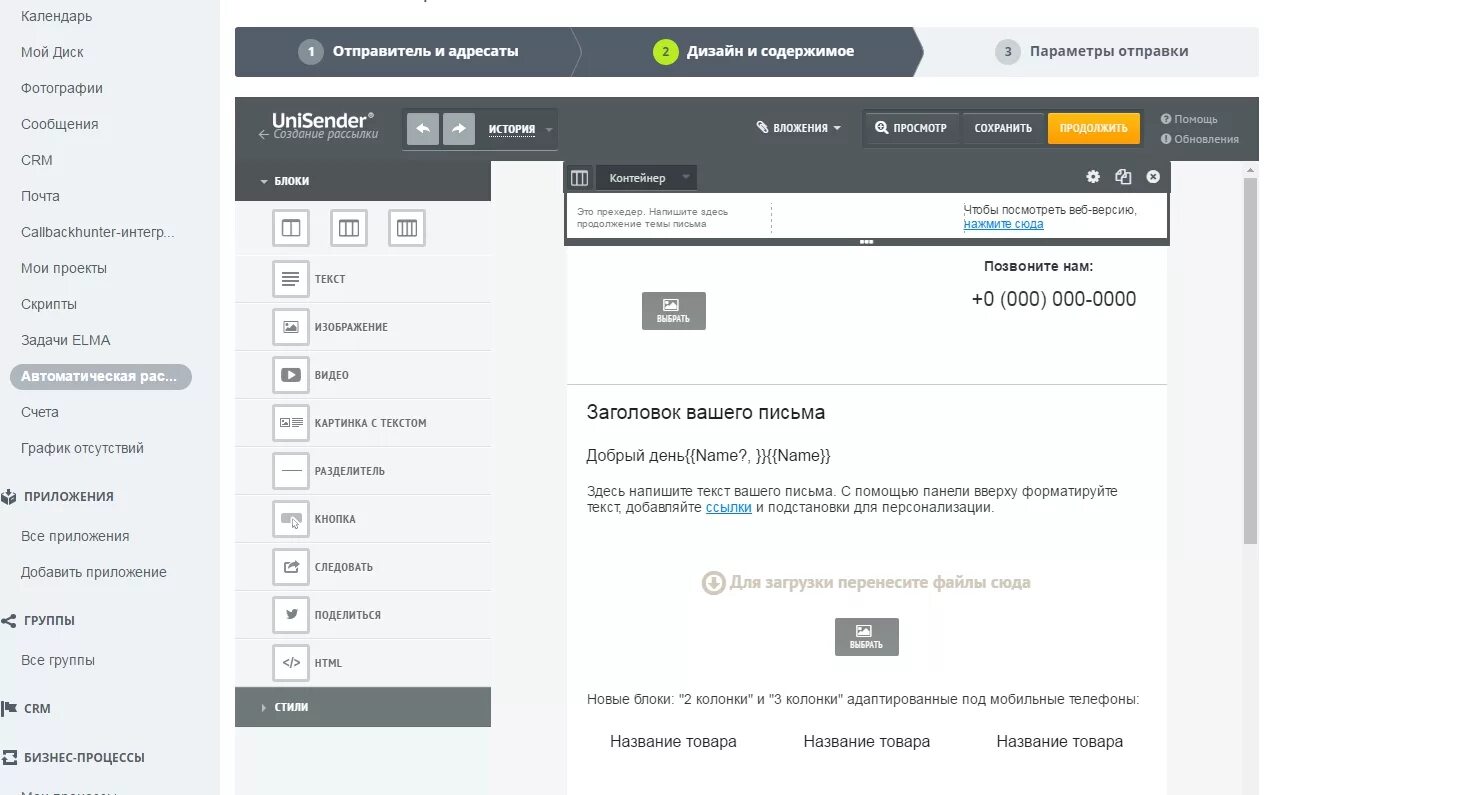Go to step Параметры отправки
The image size is (1474, 795).
click(1092, 51)
